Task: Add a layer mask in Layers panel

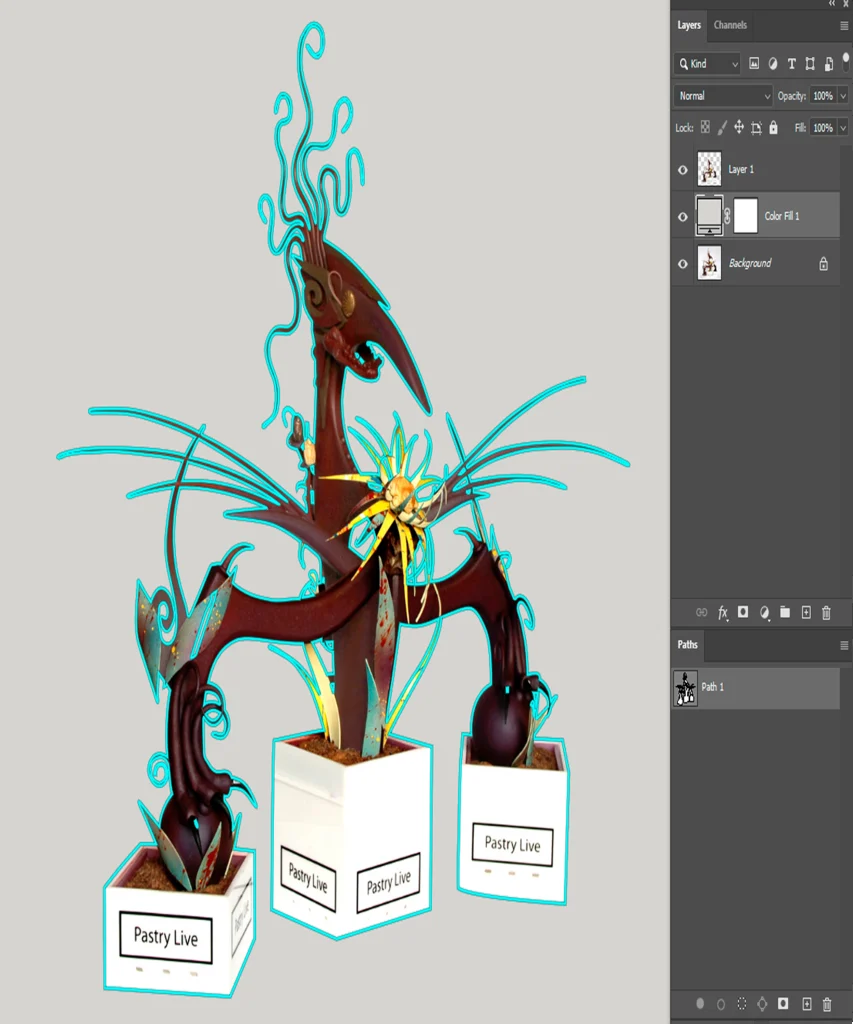Action: (x=743, y=613)
